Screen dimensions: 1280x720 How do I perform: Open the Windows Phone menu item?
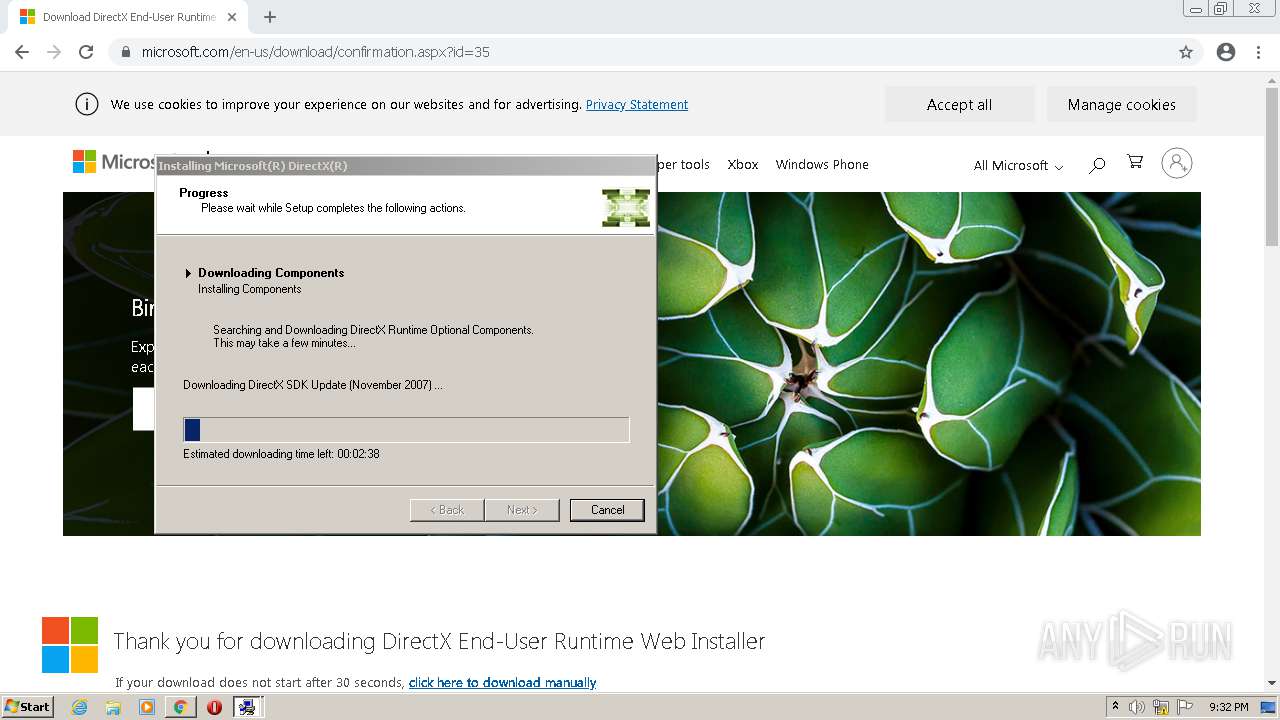[x=822, y=164]
